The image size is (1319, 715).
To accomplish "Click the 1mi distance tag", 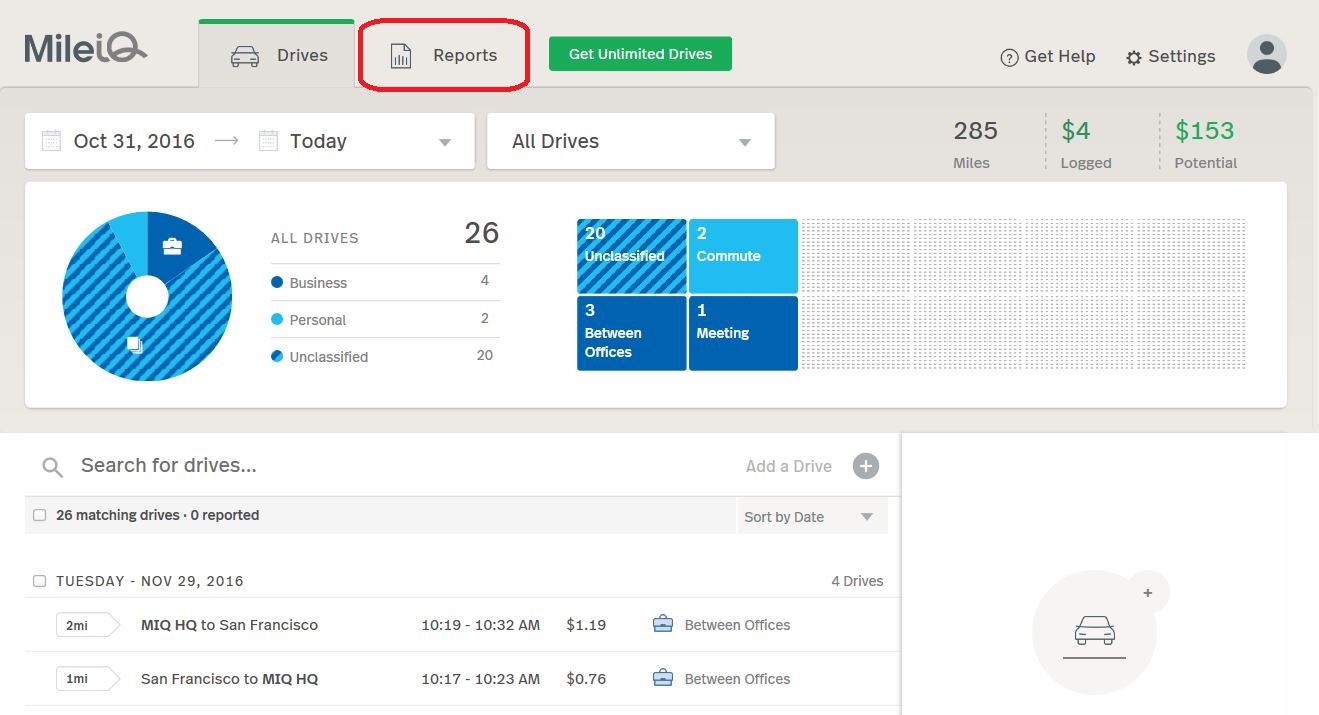I will click(87, 679).
